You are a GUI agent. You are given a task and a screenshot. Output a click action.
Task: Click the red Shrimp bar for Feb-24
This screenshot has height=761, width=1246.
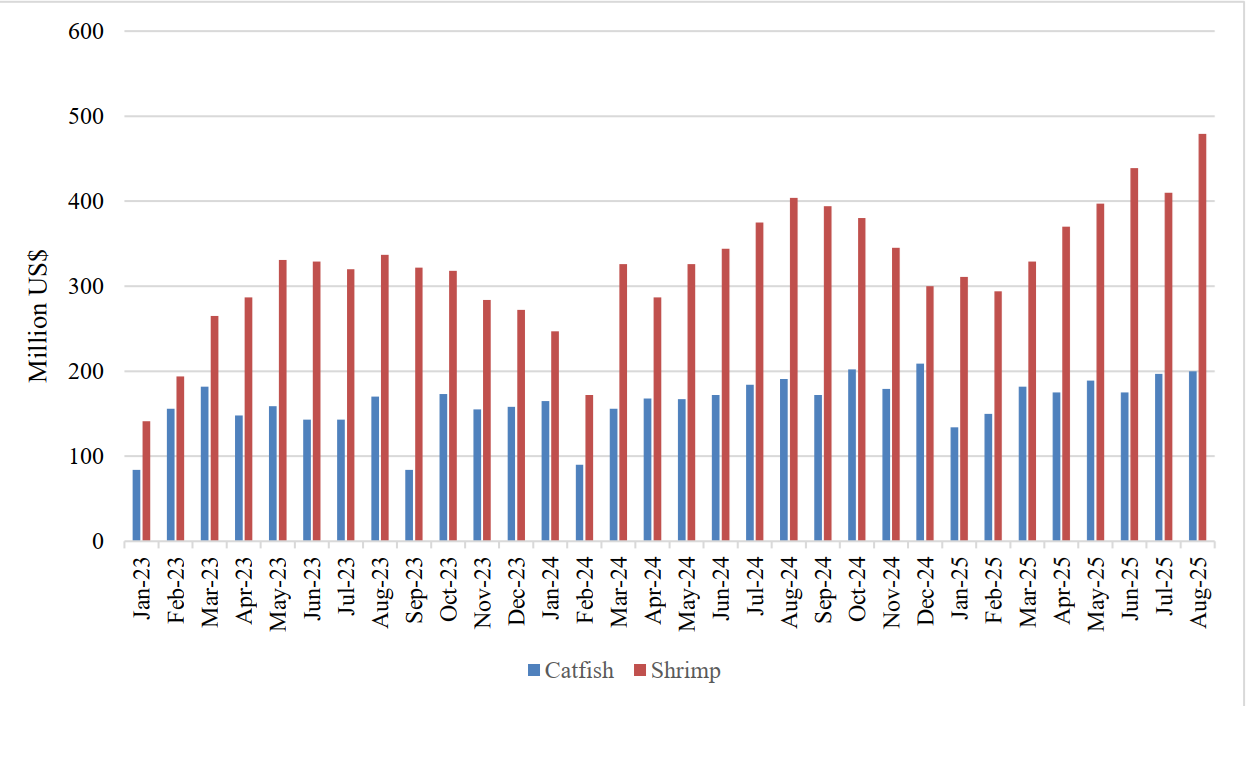pyautogui.click(x=589, y=468)
